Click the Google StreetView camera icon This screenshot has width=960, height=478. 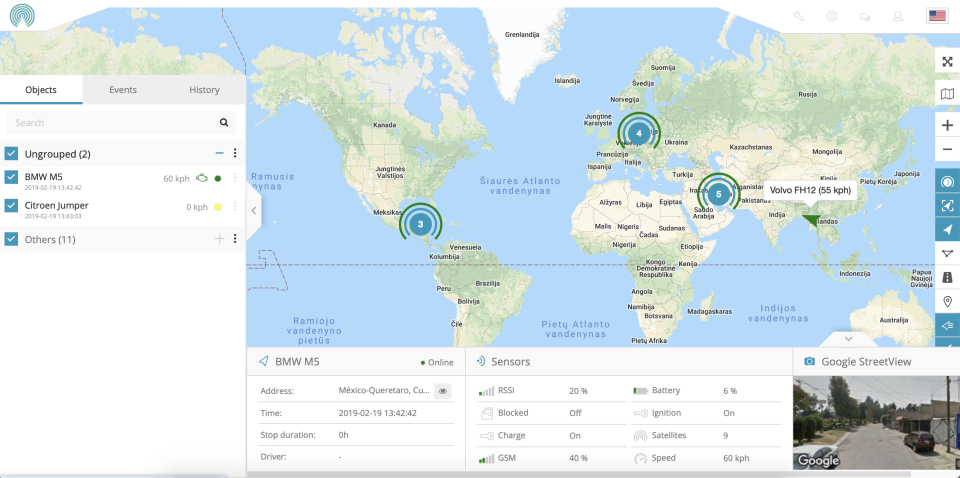click(809, 362)
